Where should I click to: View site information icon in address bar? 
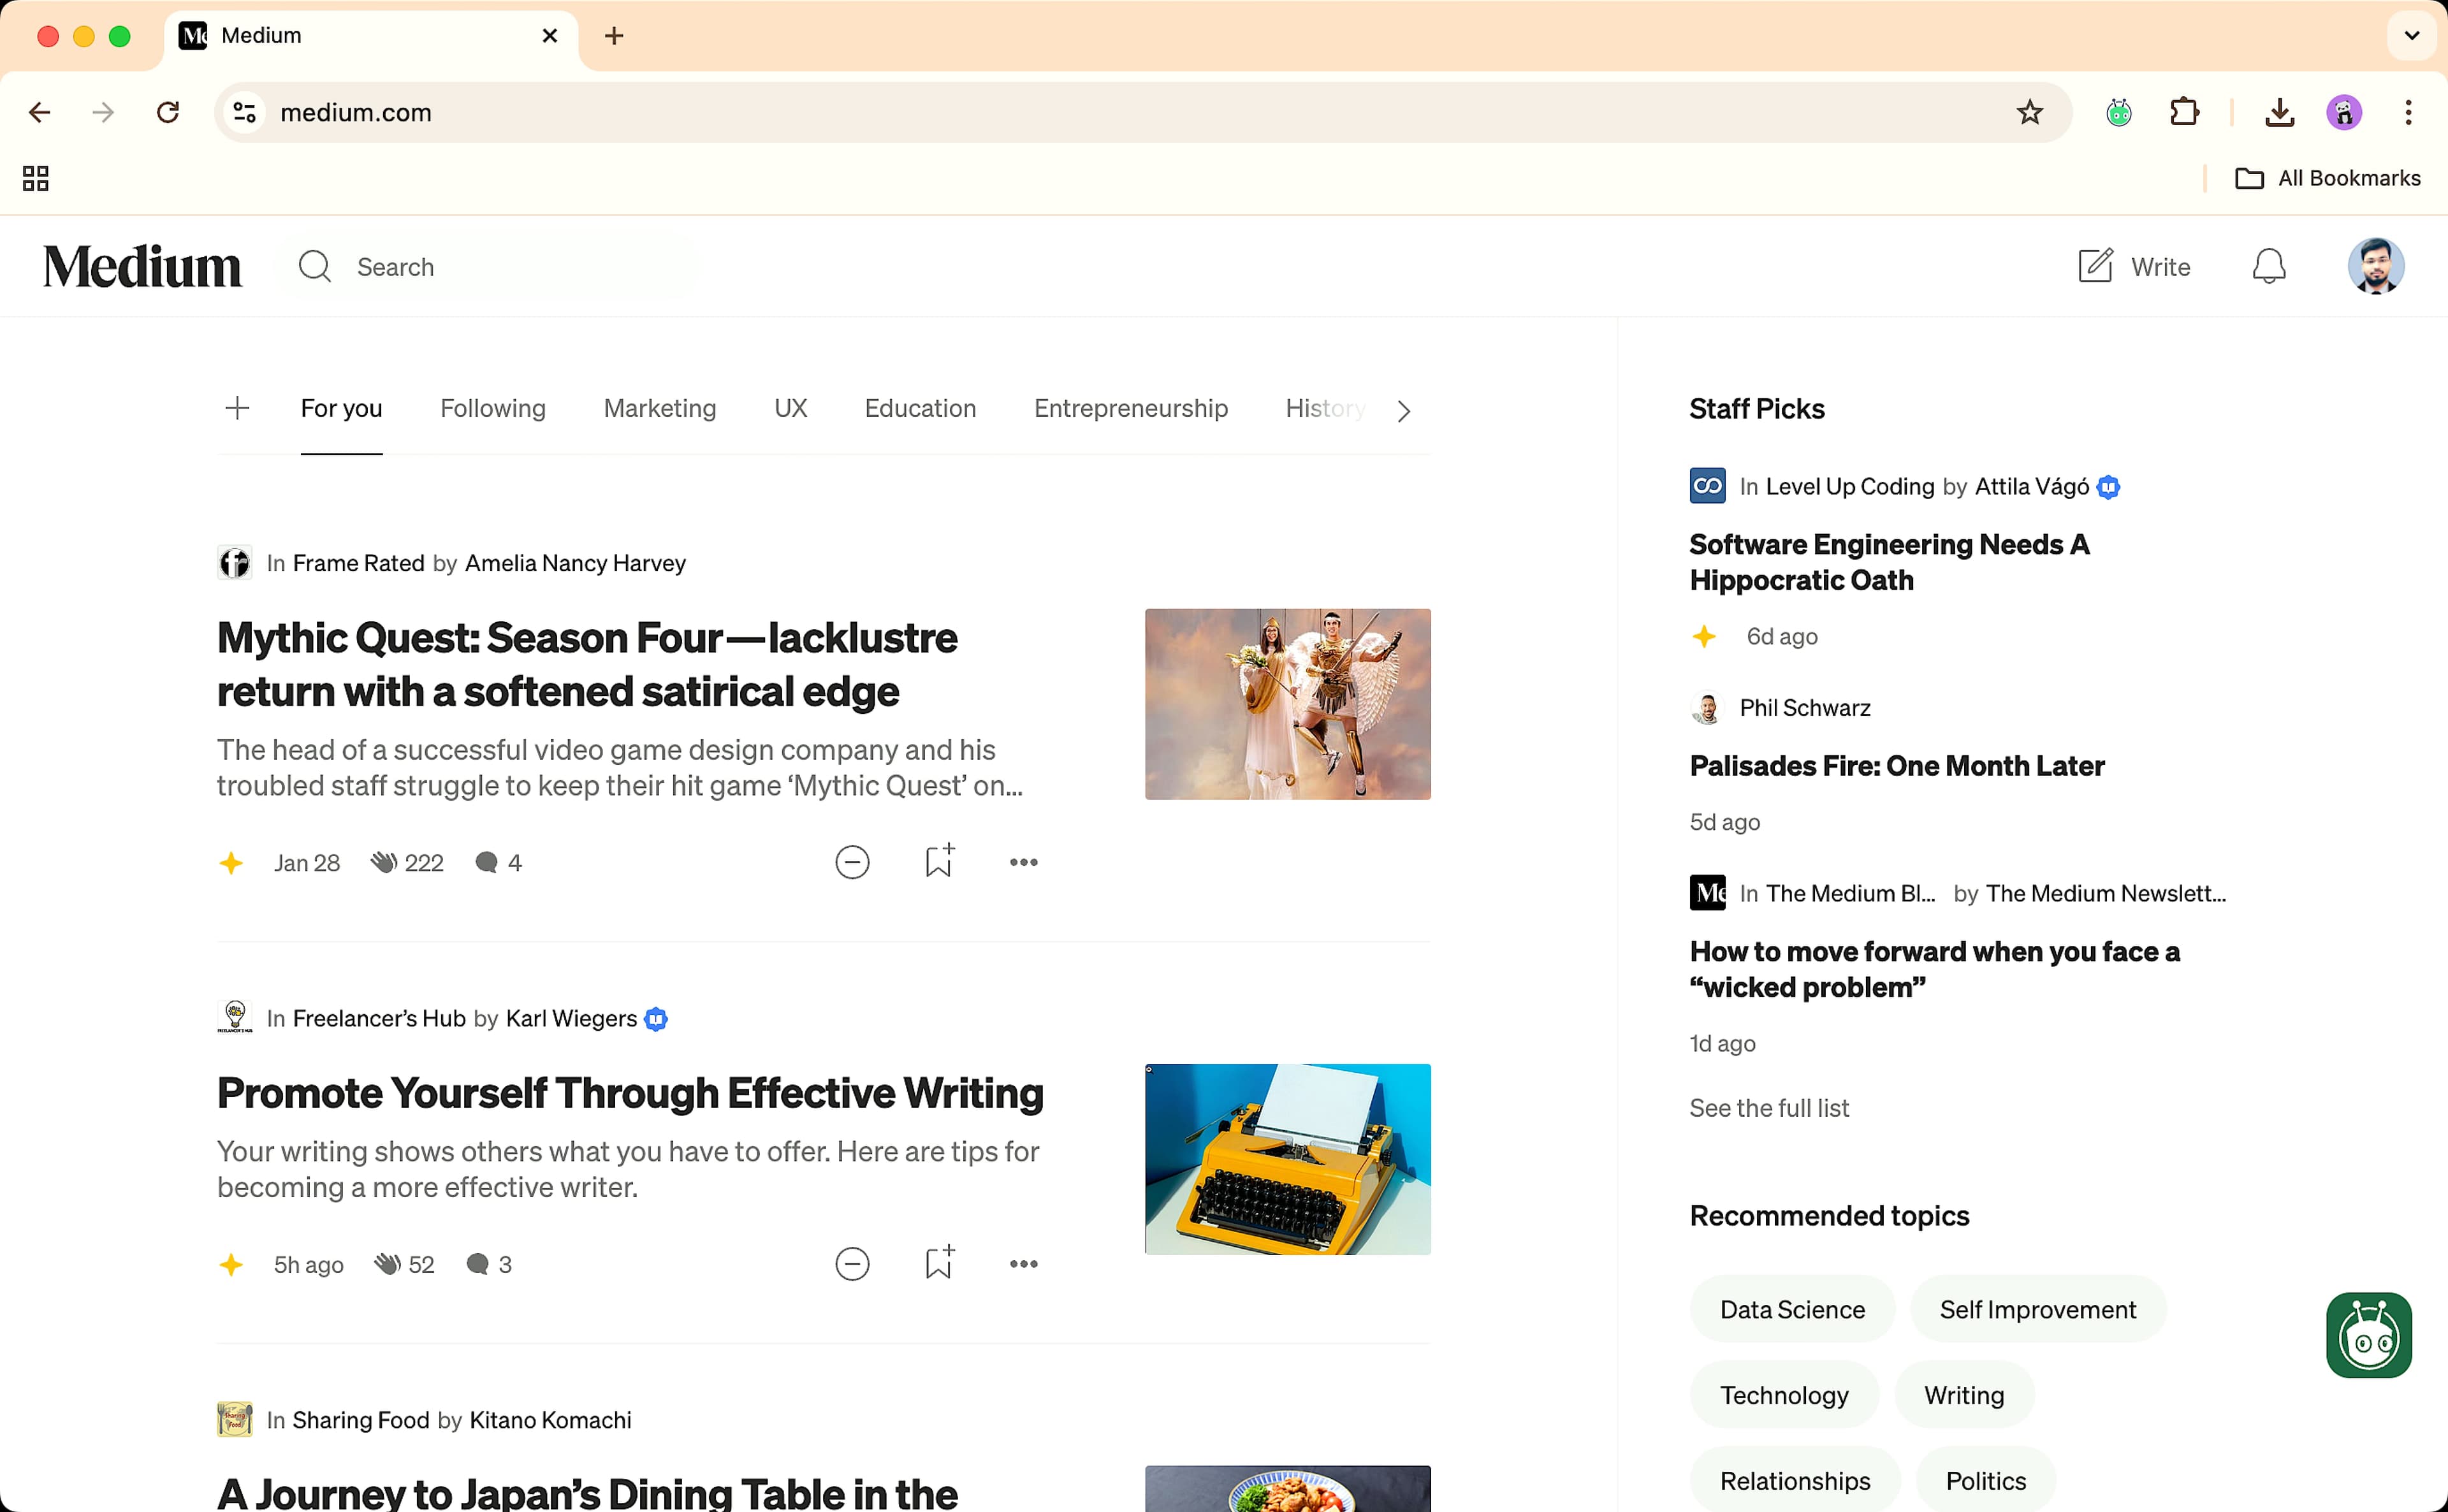click(x=245, y=112)
